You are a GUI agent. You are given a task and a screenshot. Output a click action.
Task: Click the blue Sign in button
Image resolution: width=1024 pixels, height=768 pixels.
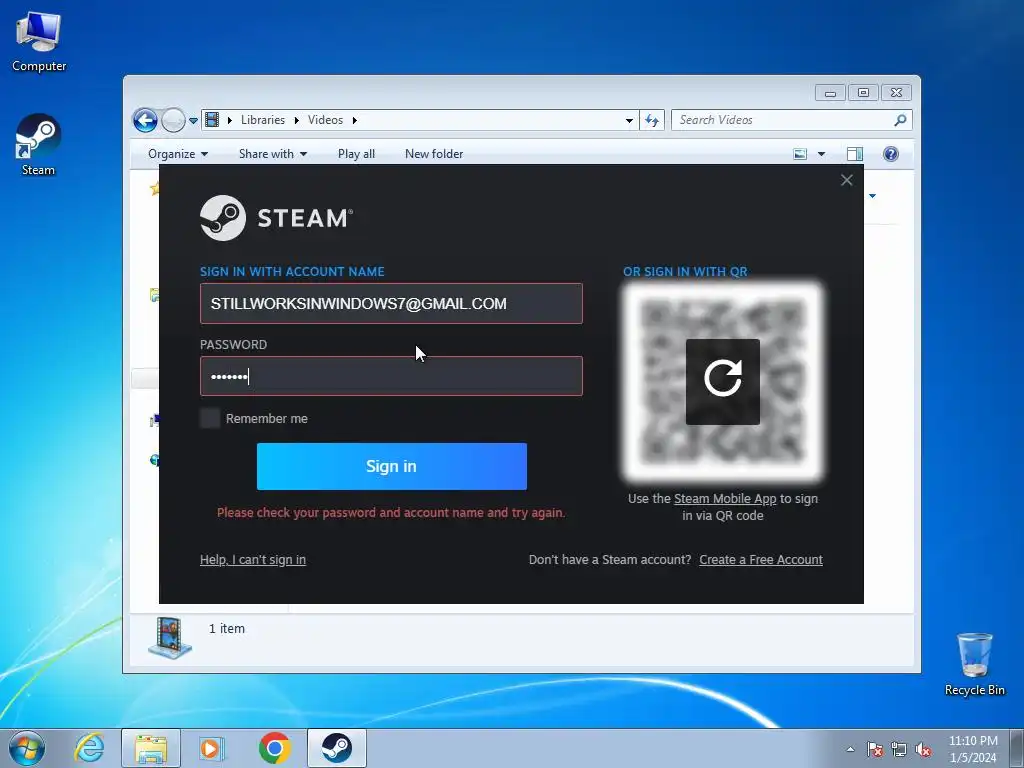point(392,466)
